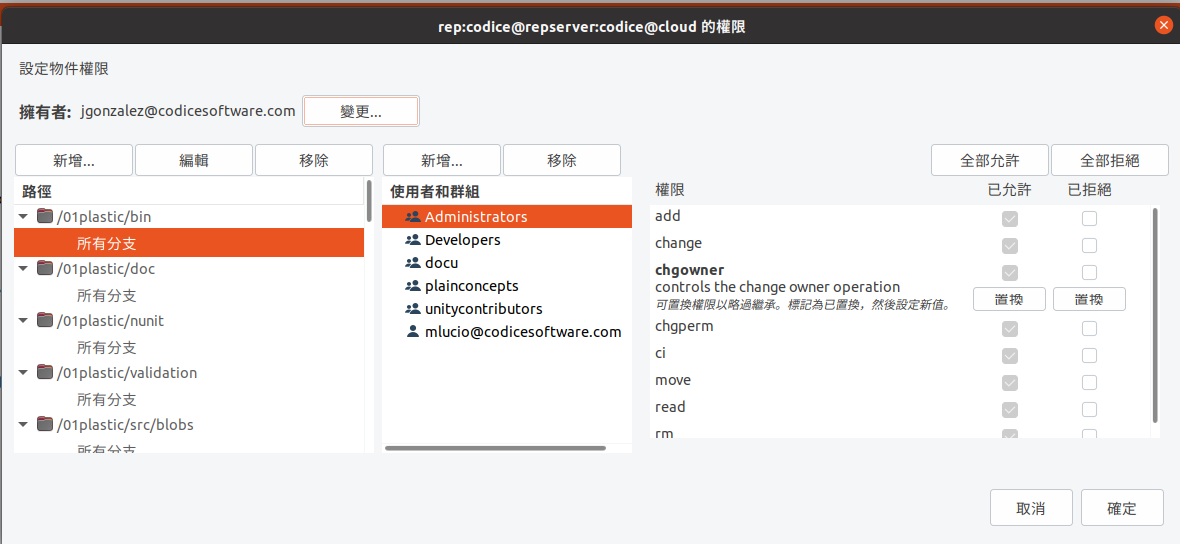Screen dimensions: 1180x544
Task: Toggle the denied checkbox for read
Action: tap(1089, 410)
